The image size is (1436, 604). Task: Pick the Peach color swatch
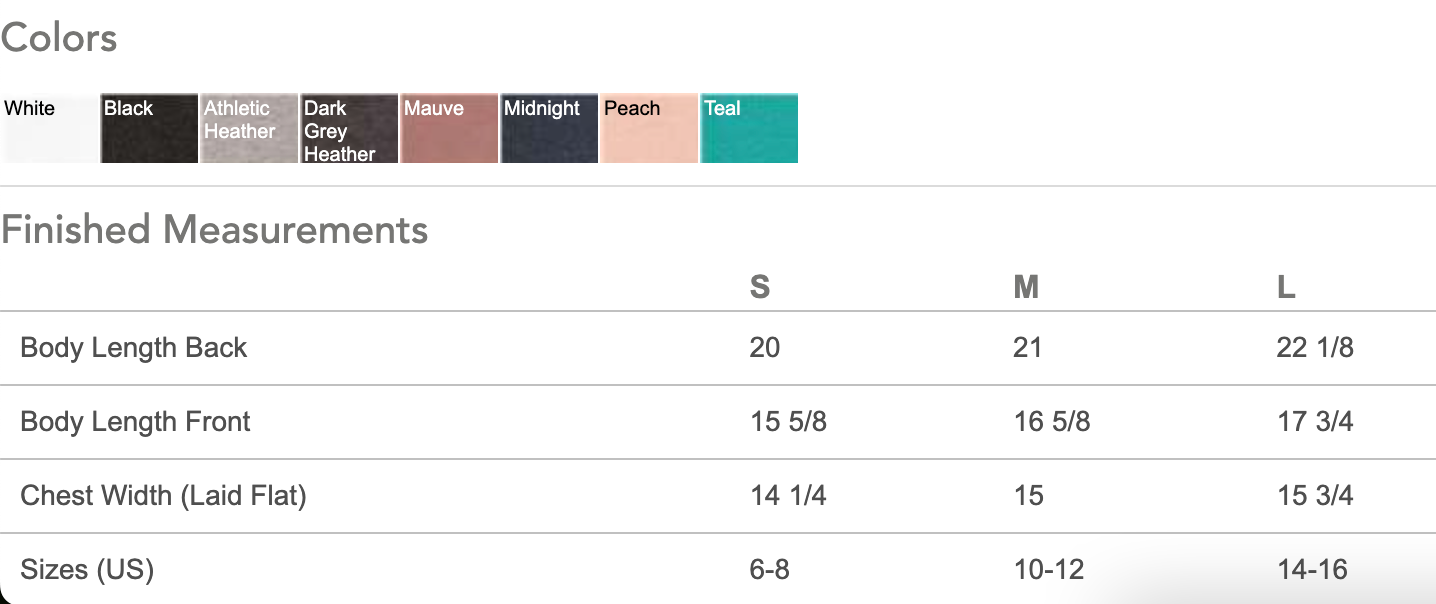point(650,128)
